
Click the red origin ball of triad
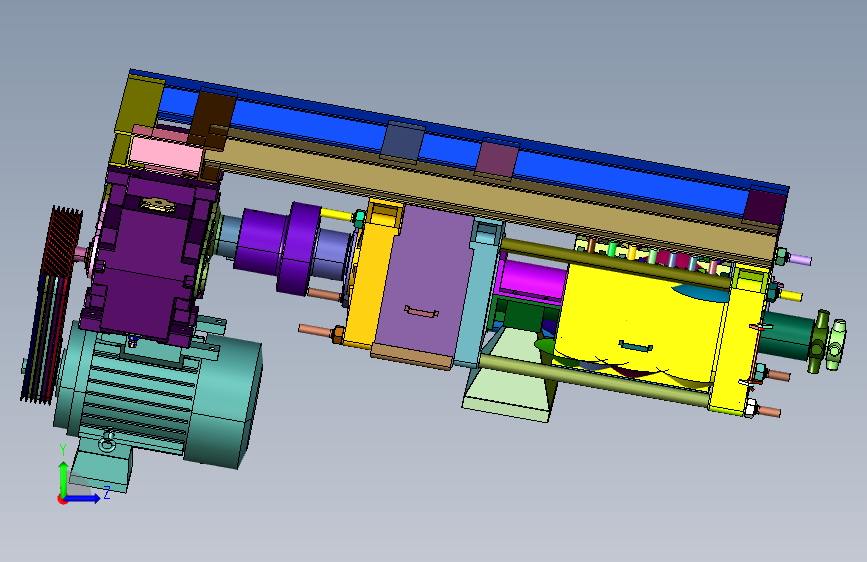pos(62,499)
